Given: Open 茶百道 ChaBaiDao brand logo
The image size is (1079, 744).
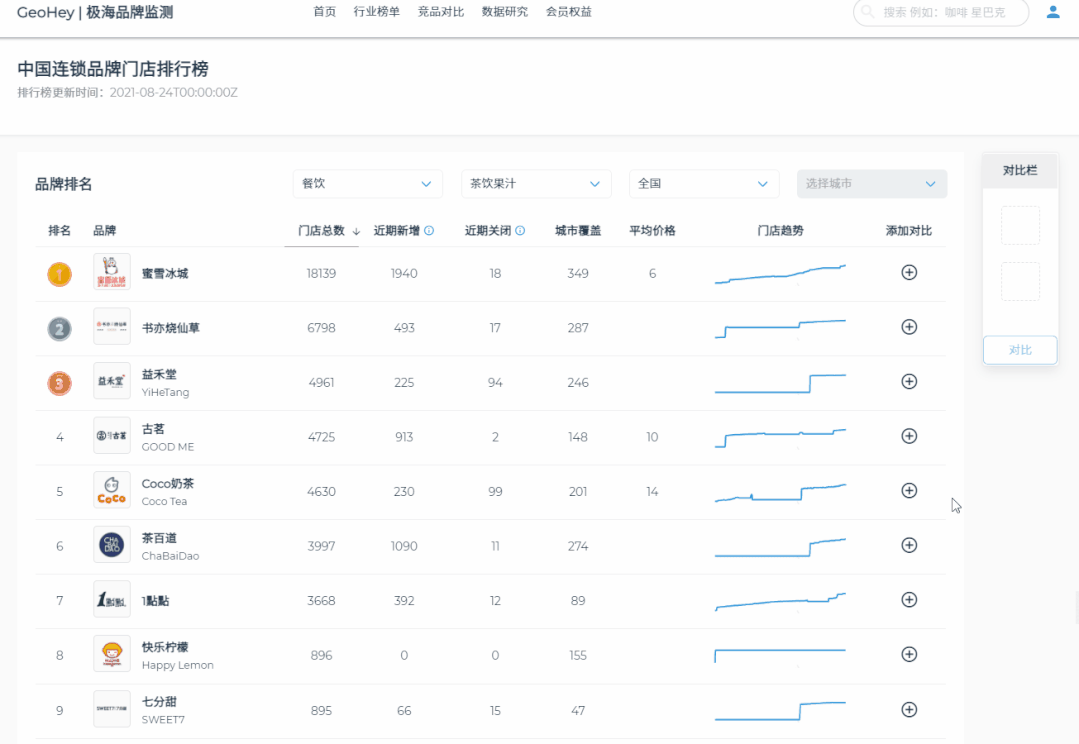Looking at the screenshot, I should coord(111,544).
